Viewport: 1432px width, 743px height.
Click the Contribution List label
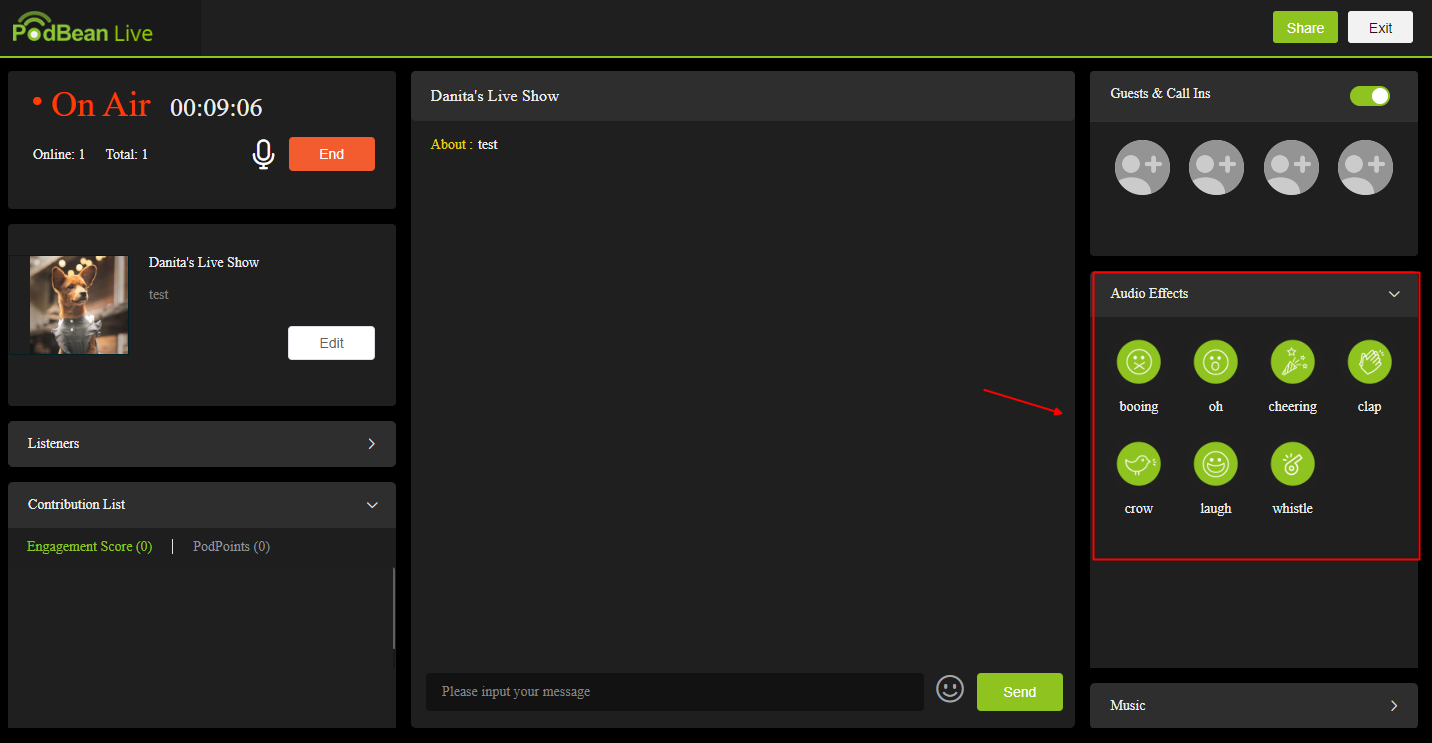pyautogui.click(x=77, y=504)
